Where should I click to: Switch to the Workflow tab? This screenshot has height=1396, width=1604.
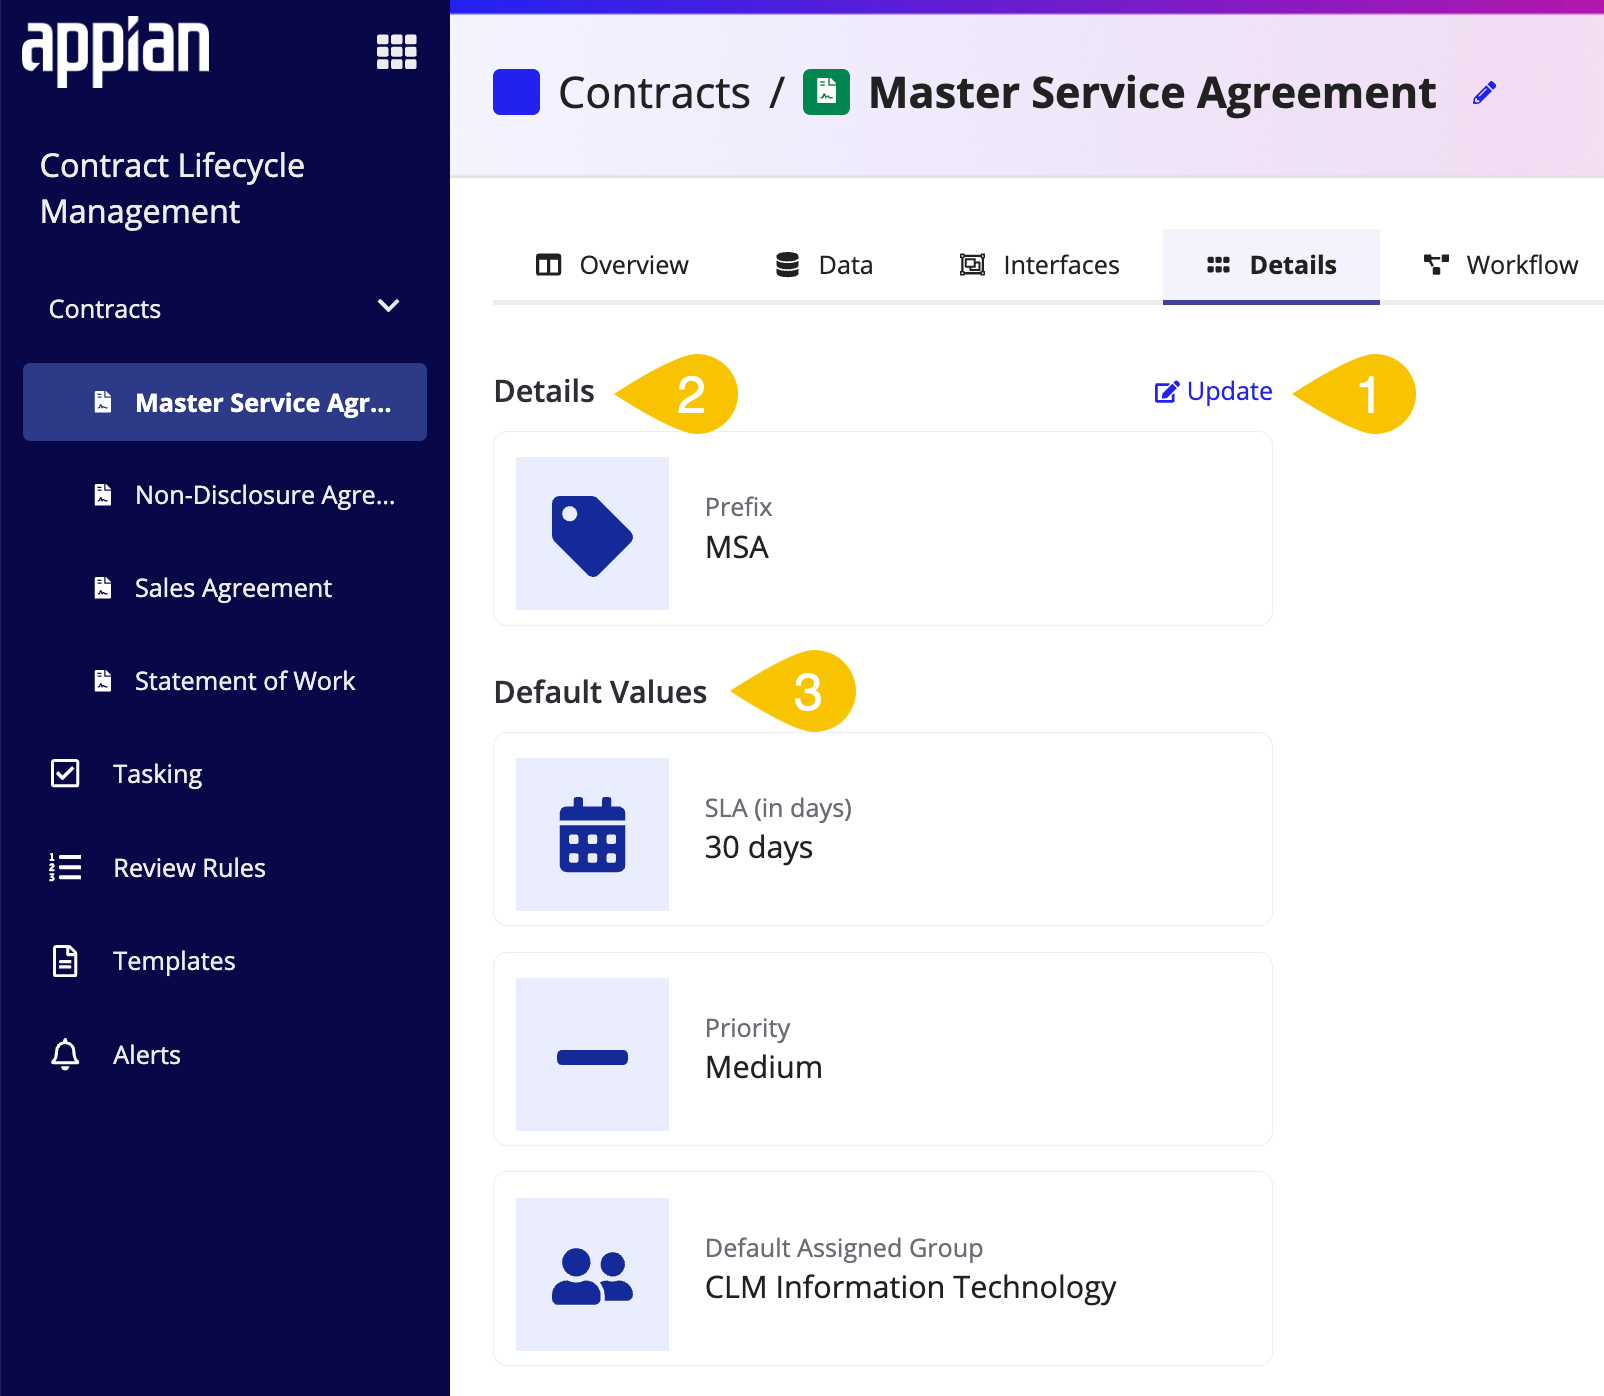[x=1500, y=265]
